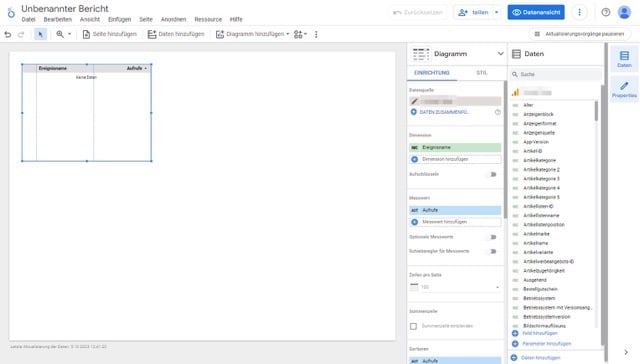Click the undo arrow in toolbar
Image resolution: width=640 pixels, height=364 pixels.
coord(8,35)
